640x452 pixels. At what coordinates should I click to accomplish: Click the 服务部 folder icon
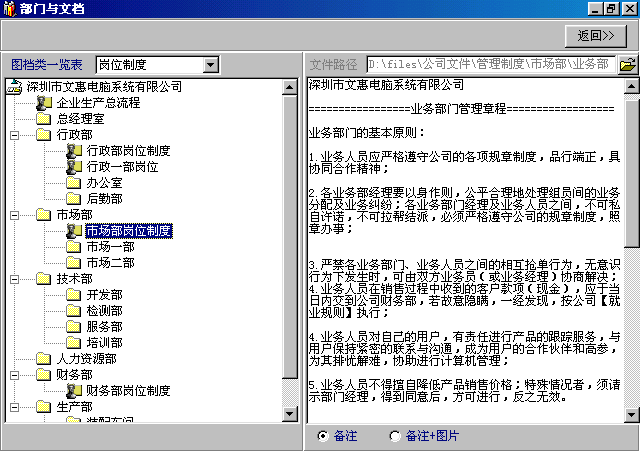[x=73, y=327]
